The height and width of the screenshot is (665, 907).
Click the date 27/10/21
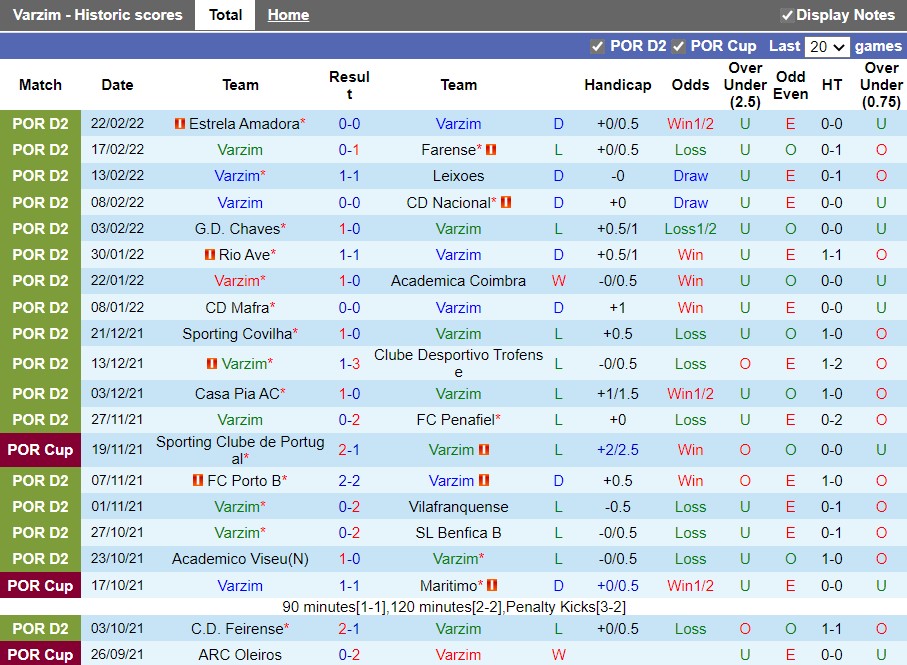[x=117, y=533]
